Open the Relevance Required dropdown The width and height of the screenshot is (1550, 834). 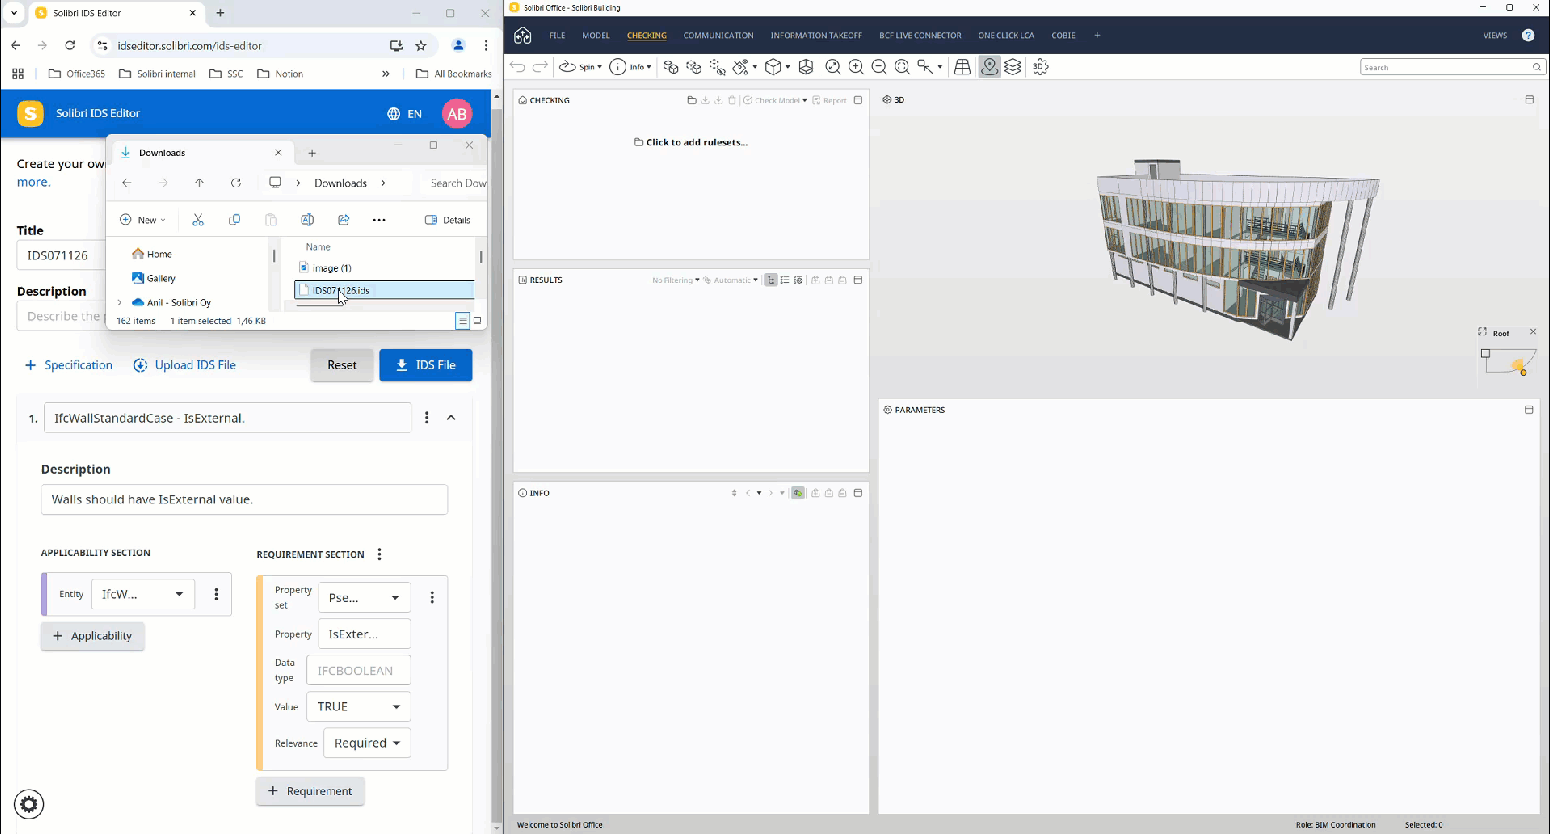(367, 744)
